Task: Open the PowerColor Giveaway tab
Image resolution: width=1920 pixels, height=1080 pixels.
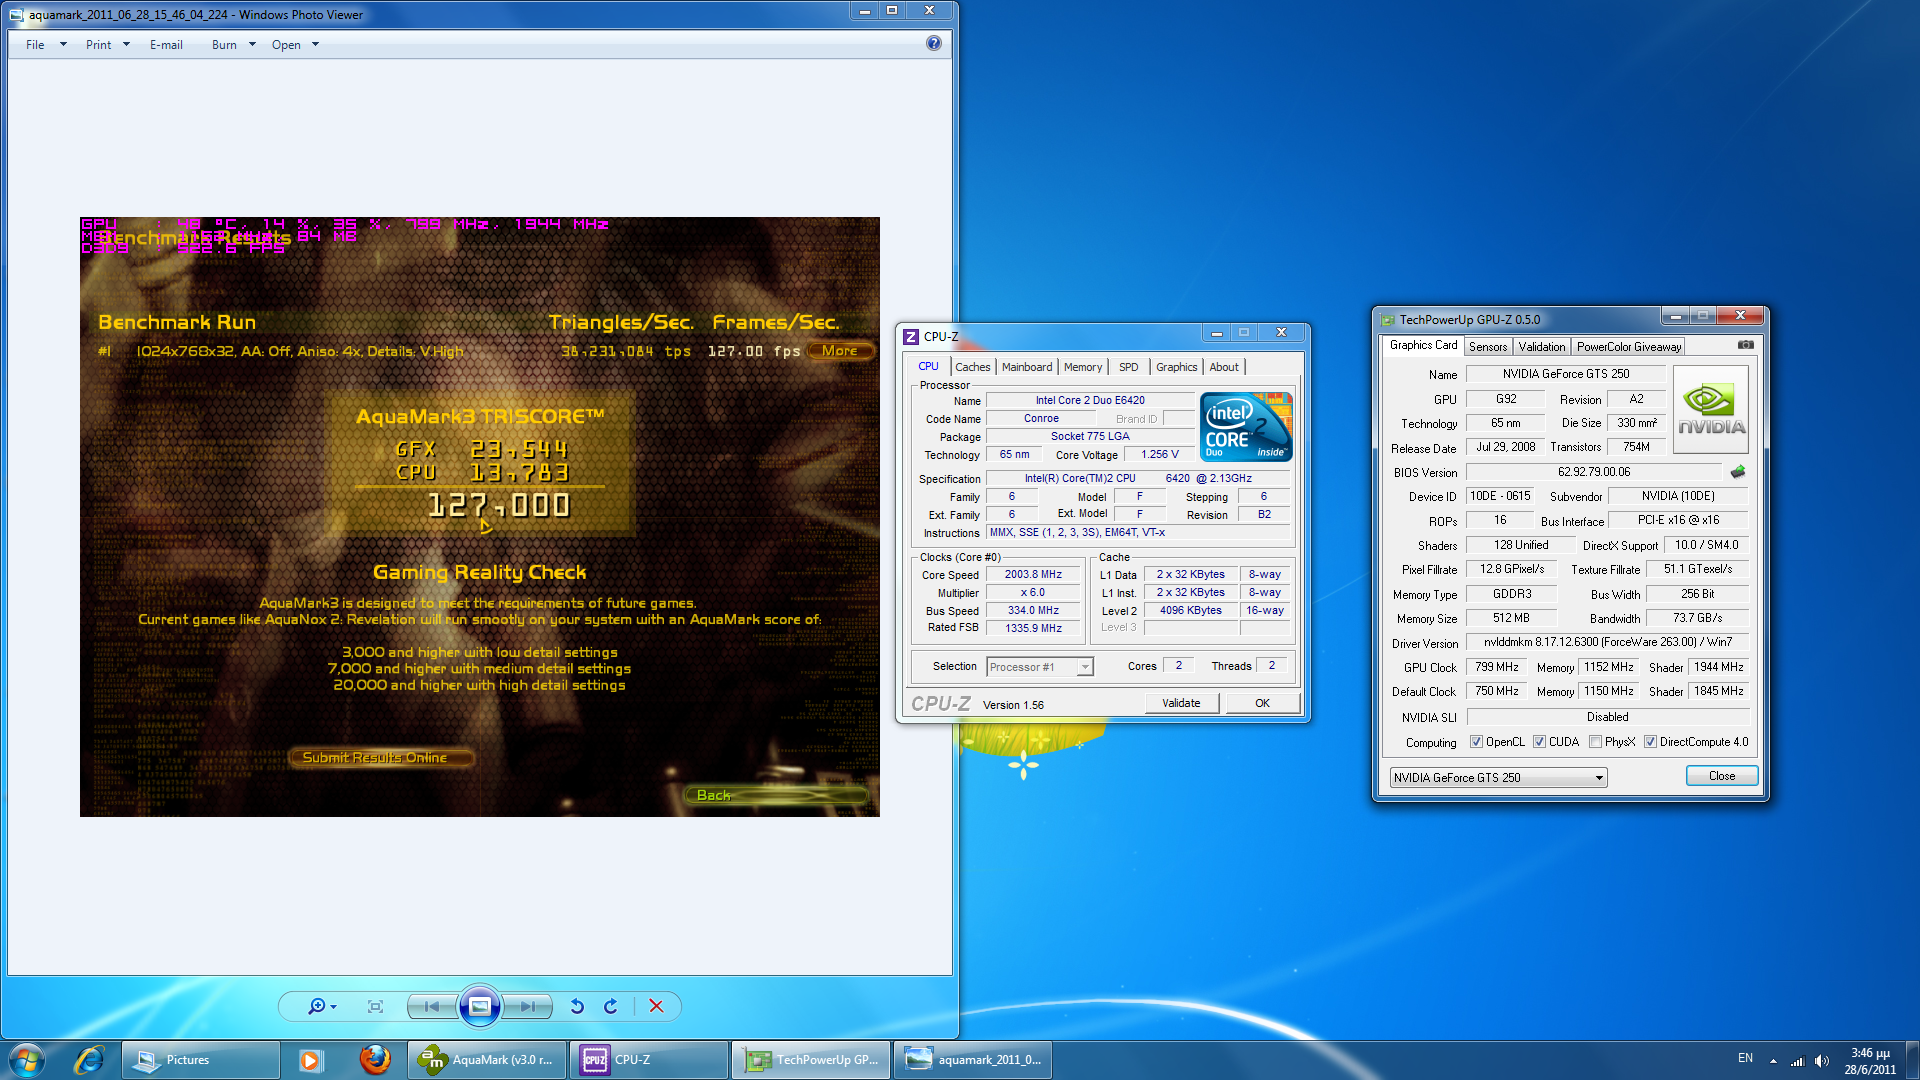Action: (1629, 347)
